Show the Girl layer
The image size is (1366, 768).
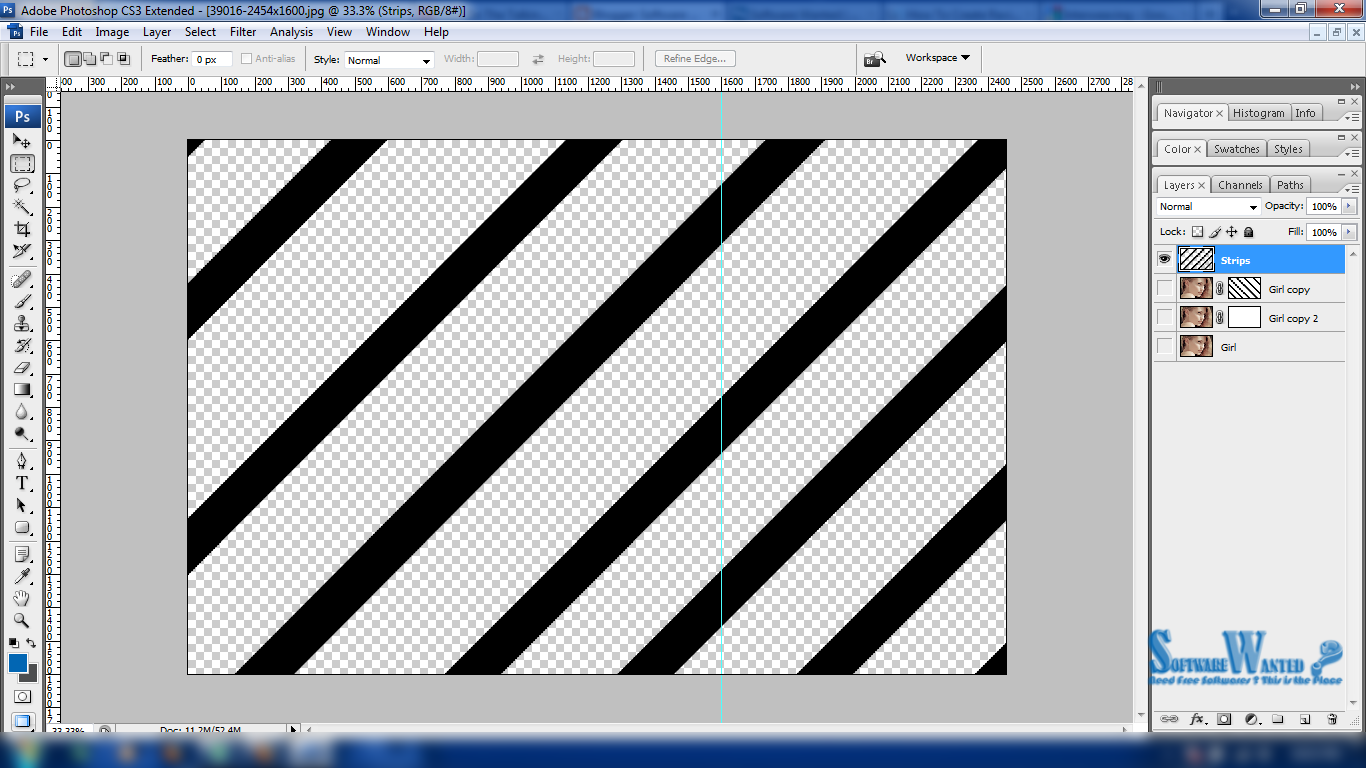tap(1163, 346)
